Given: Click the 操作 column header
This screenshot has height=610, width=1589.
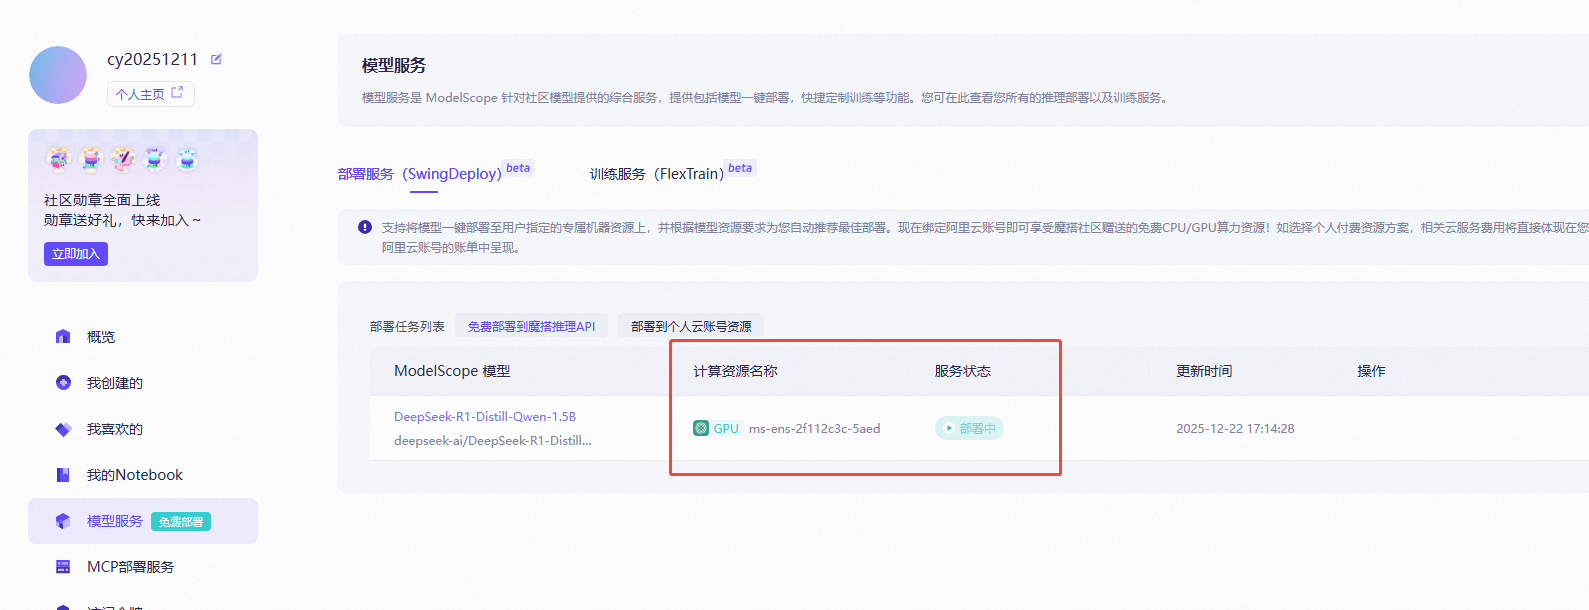Looking at the screenshot, I should click(1371, 371).
